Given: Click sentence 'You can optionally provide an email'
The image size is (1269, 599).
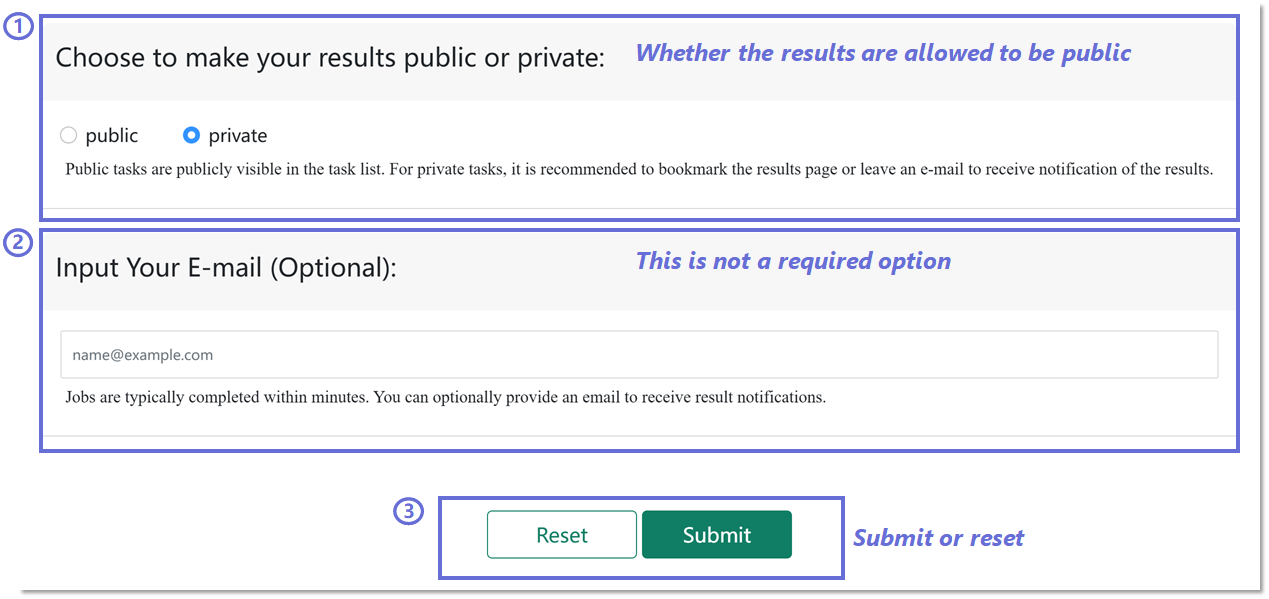Looking at the screenshot, I should pyautogui.click(x=600, y=397).
